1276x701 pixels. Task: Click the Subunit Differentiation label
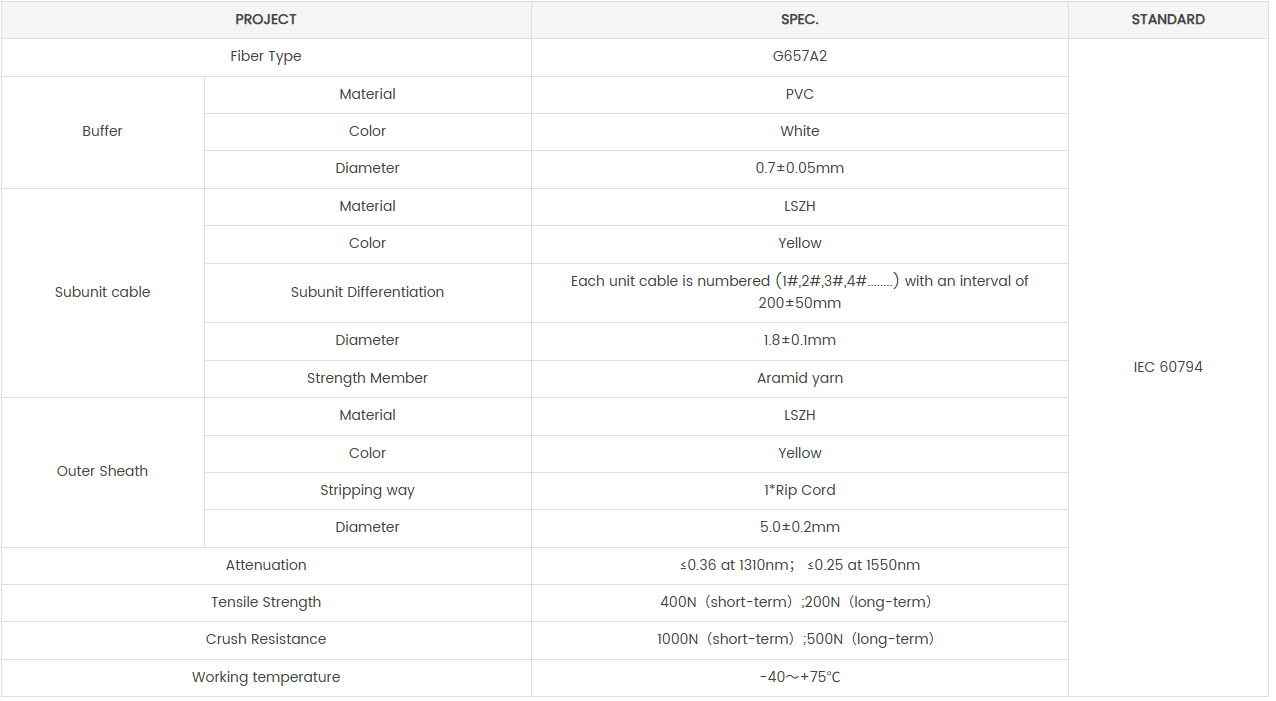[367, 292]
